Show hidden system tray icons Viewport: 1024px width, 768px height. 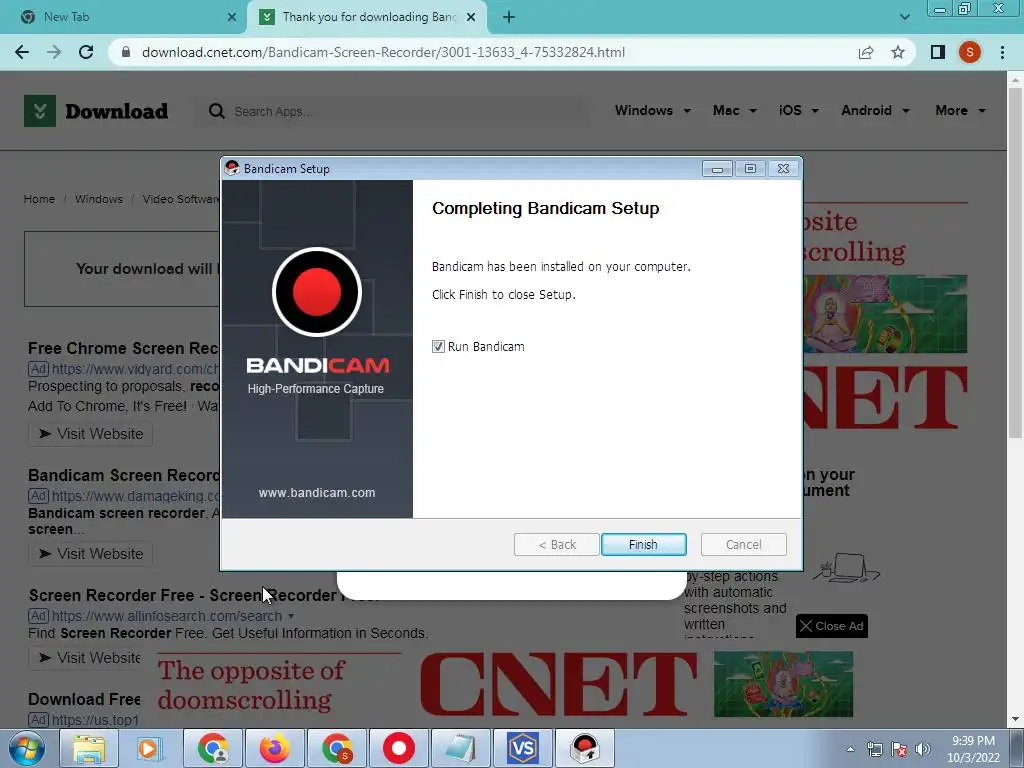tap(850, 749)
